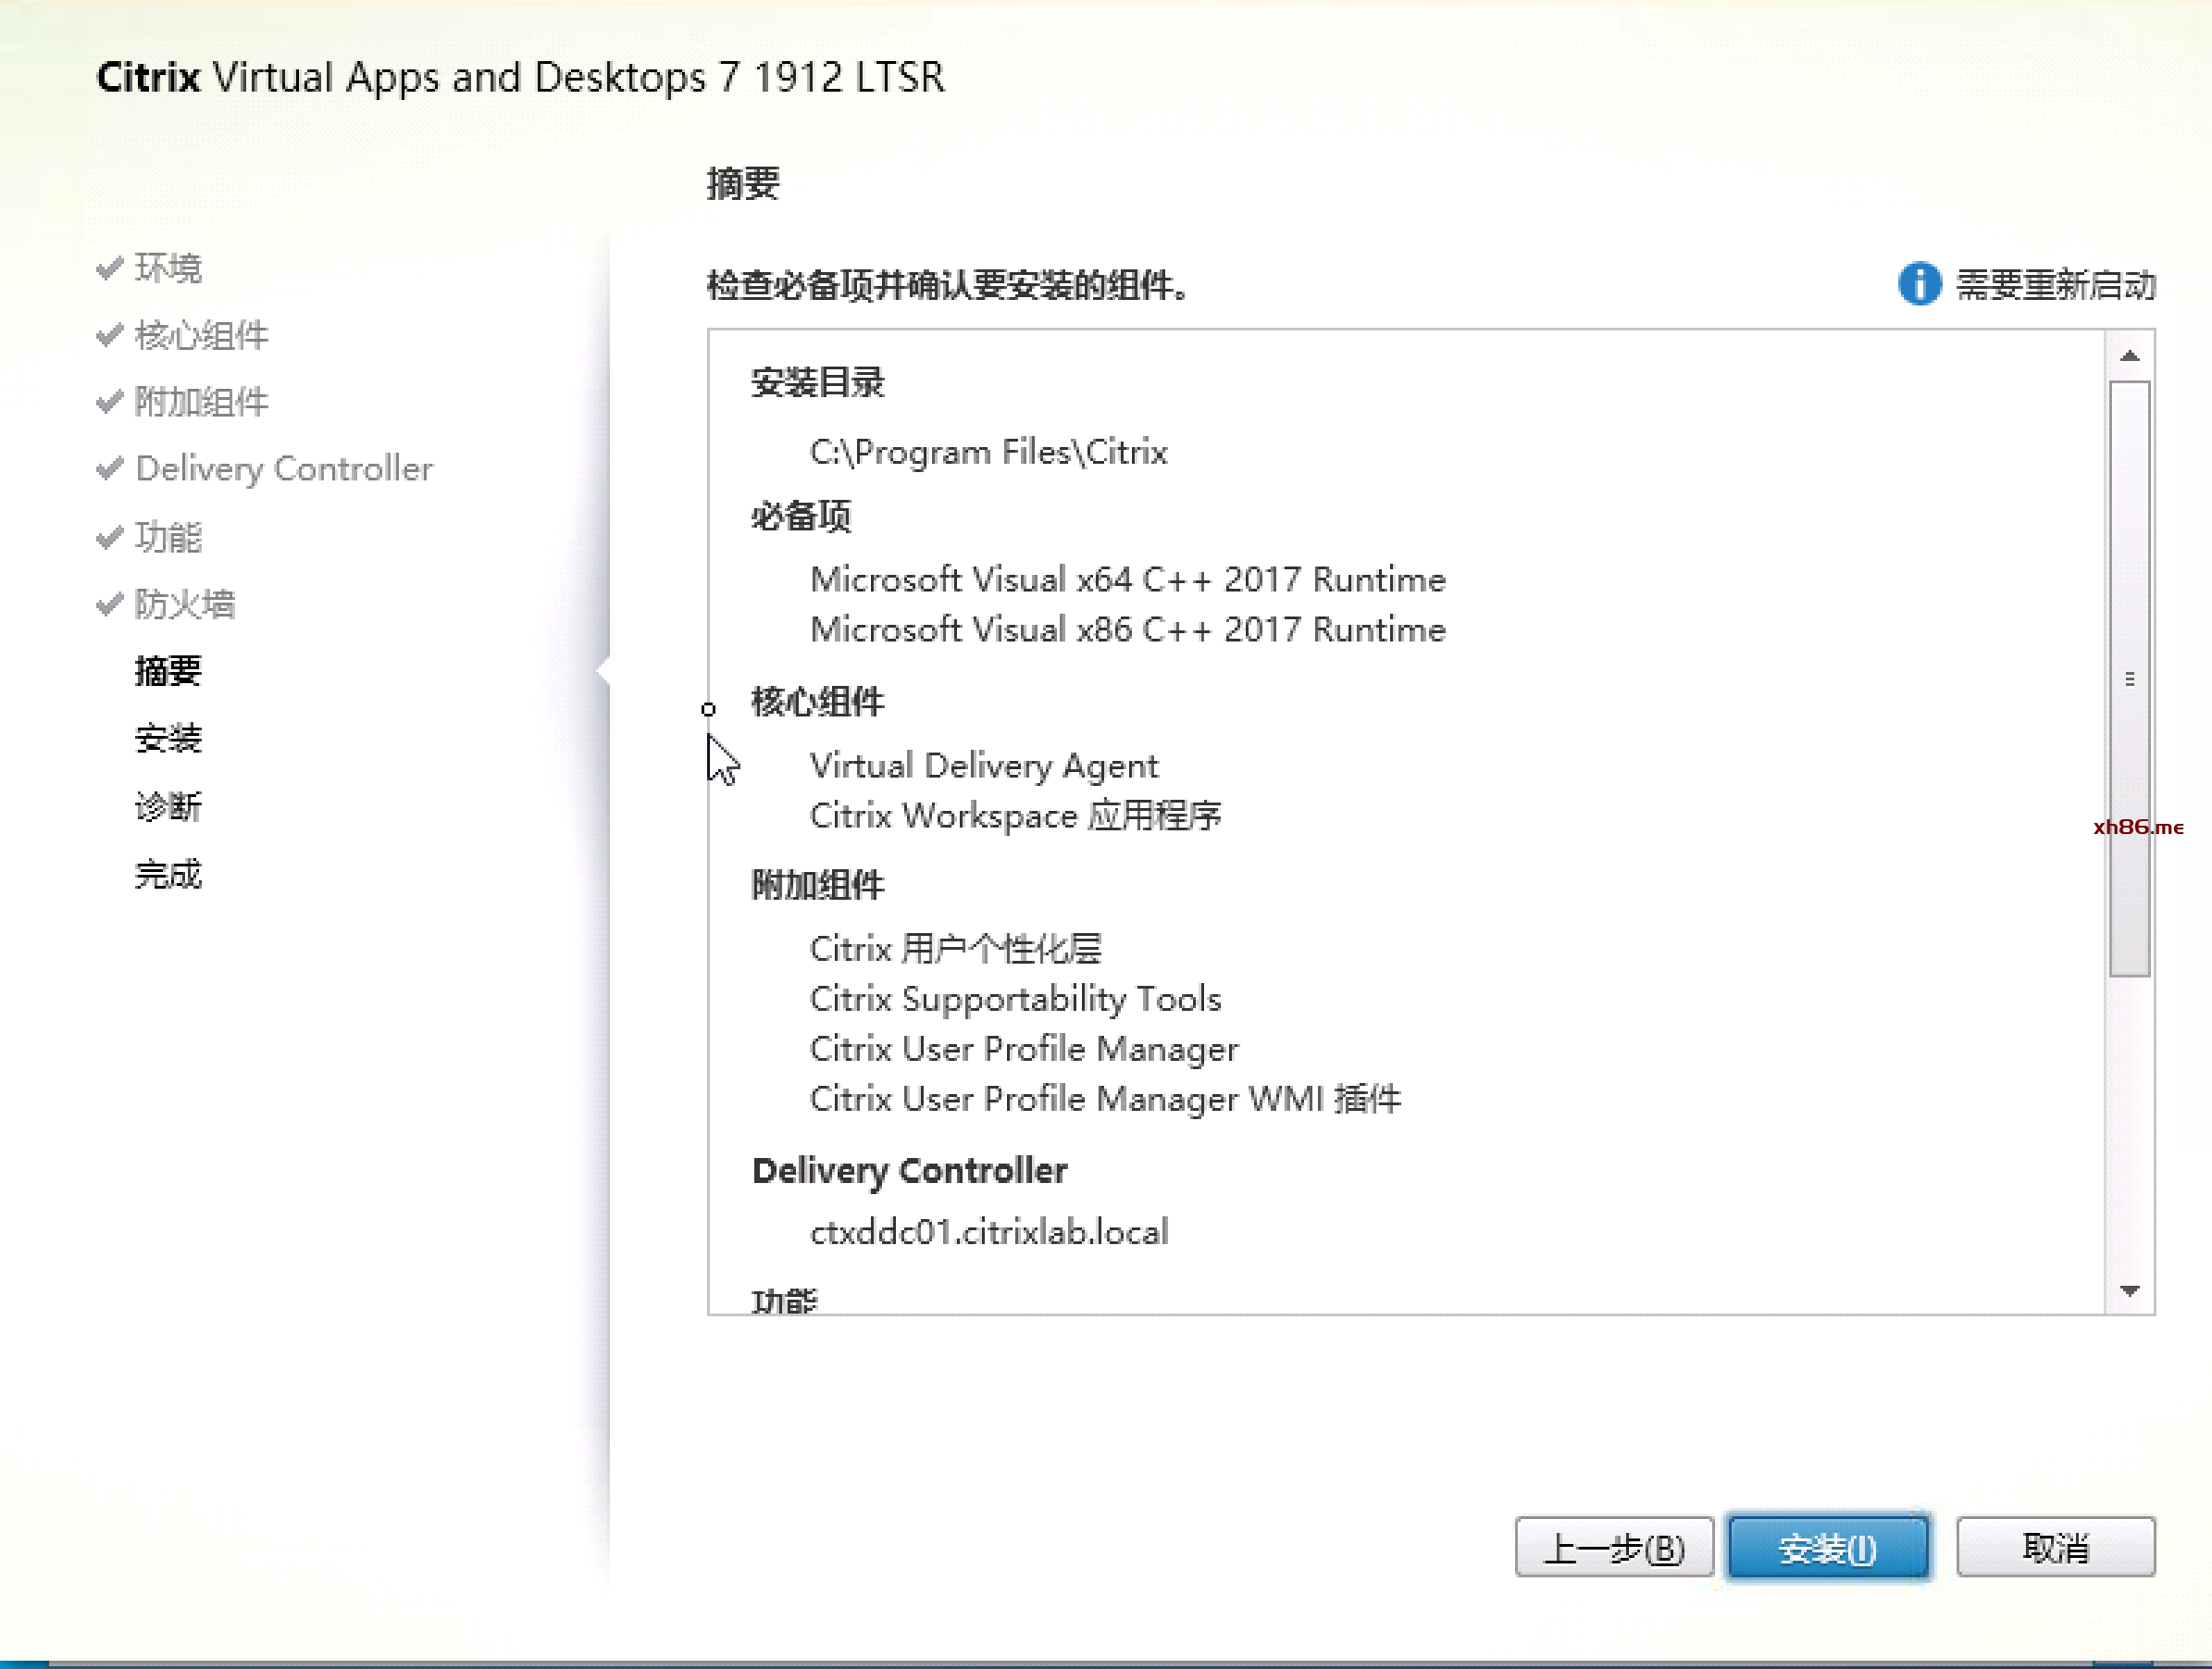
Task: Click the checkmark icon beside 环境
Action: [110, 268]
